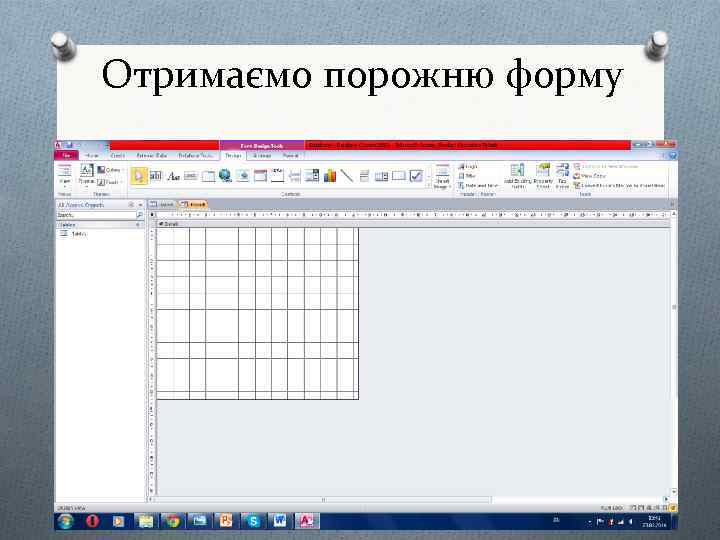
Task: Click the Detail section bar
Action: [x=411, y=224]
